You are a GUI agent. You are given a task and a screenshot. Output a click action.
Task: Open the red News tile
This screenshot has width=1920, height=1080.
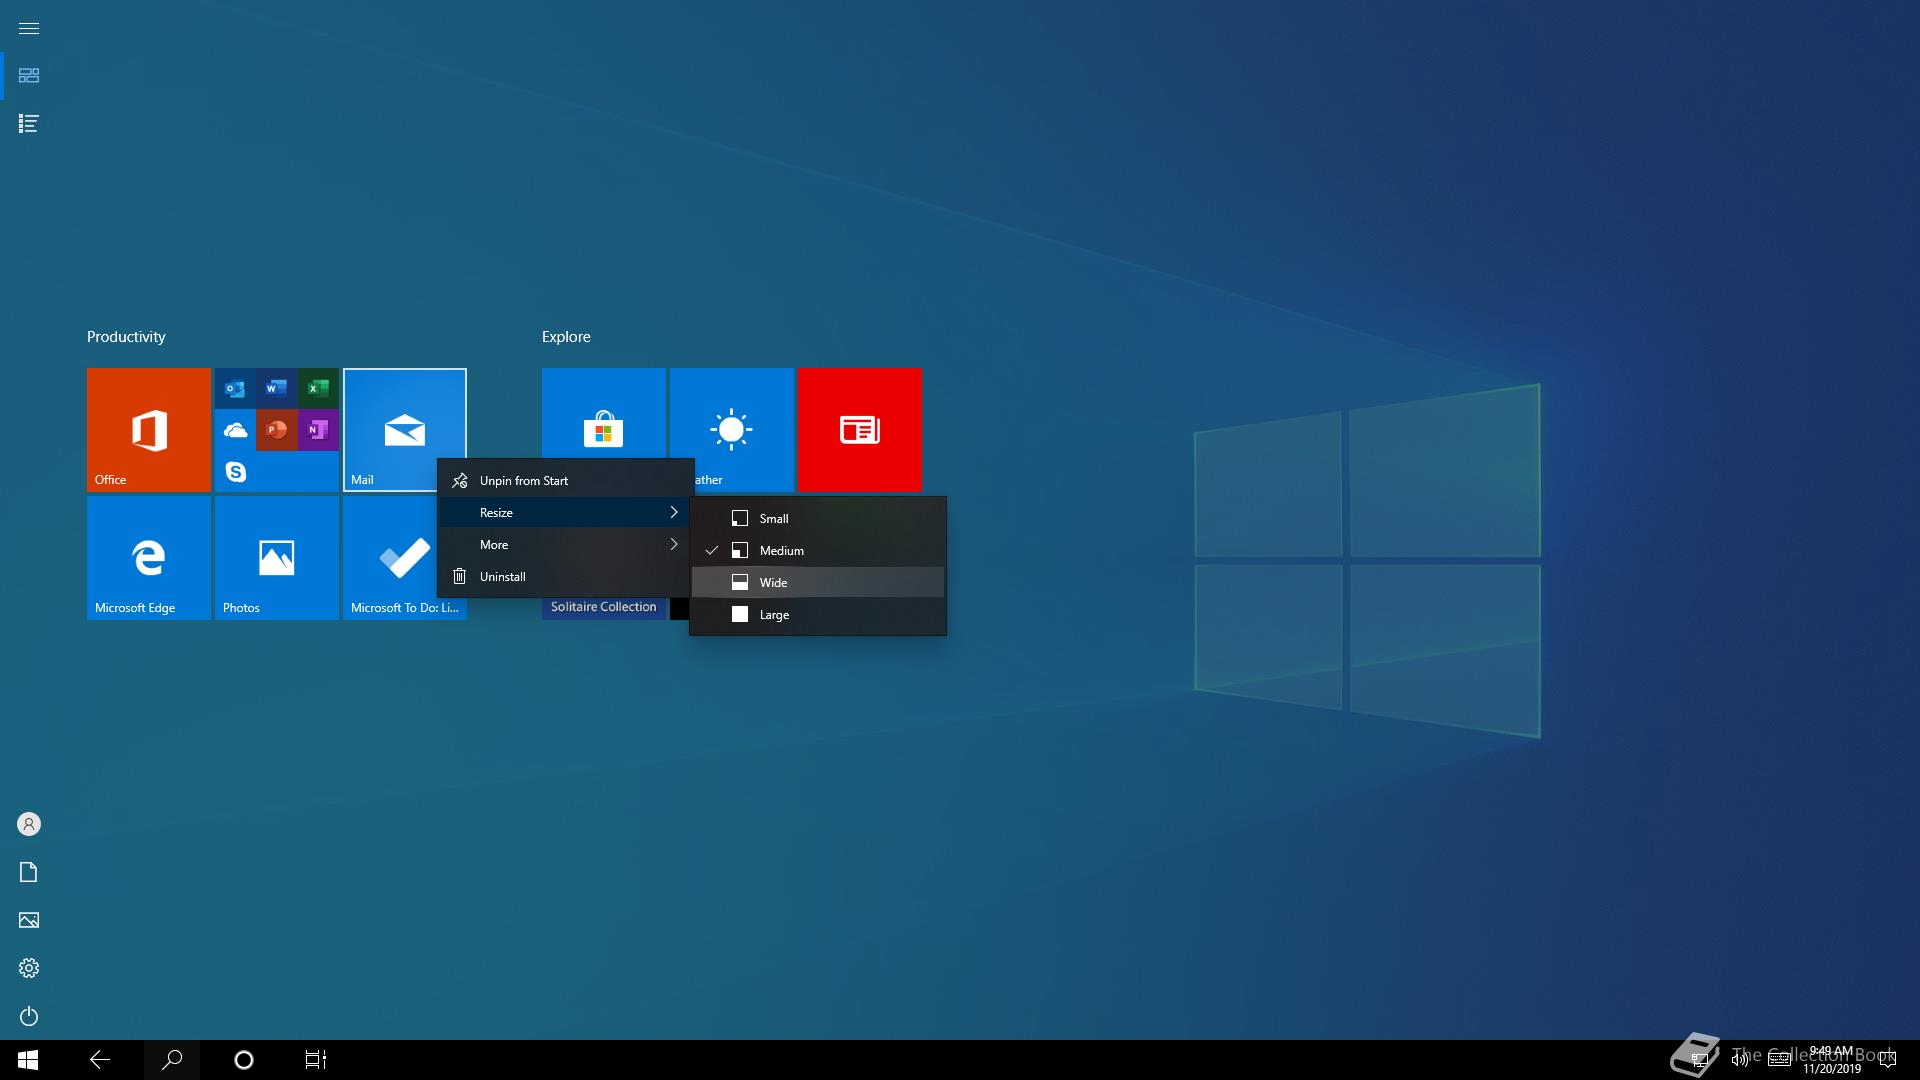pos(860,430)
